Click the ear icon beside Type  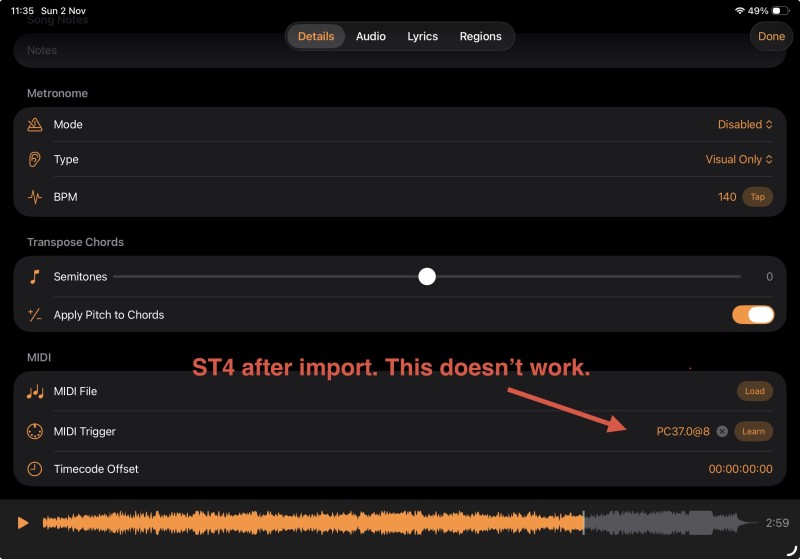(35, 159)
